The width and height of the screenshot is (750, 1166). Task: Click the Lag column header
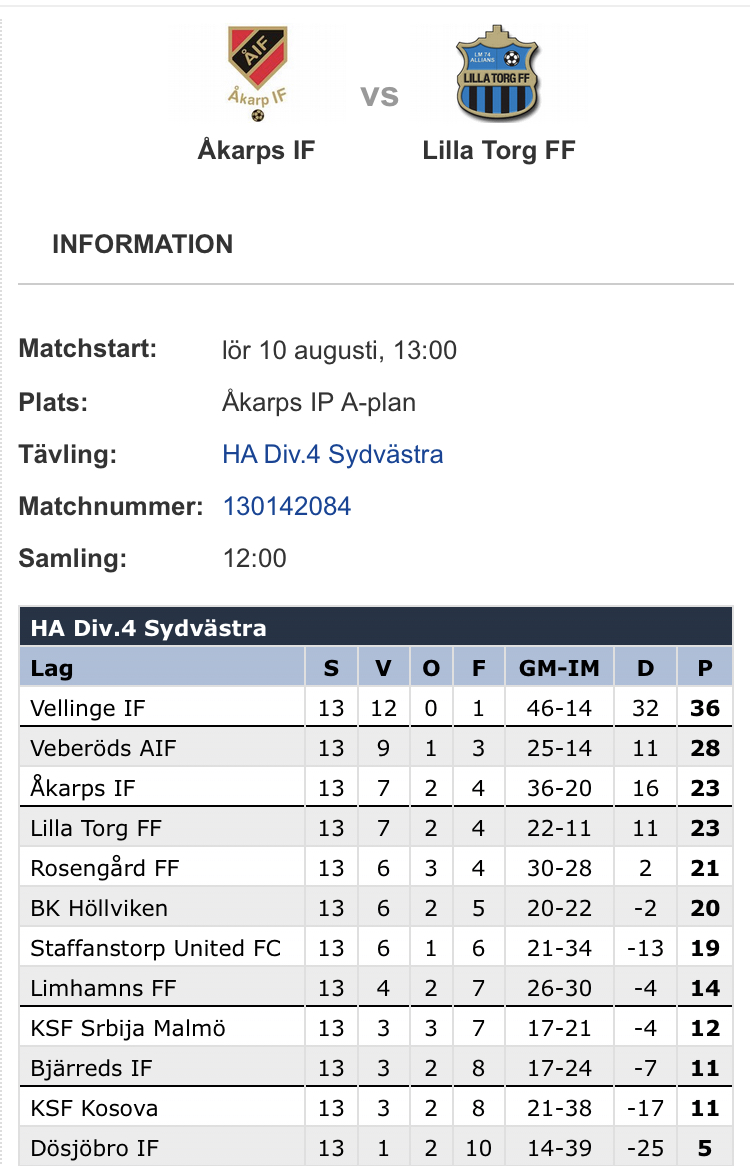(x=52, y=668)
